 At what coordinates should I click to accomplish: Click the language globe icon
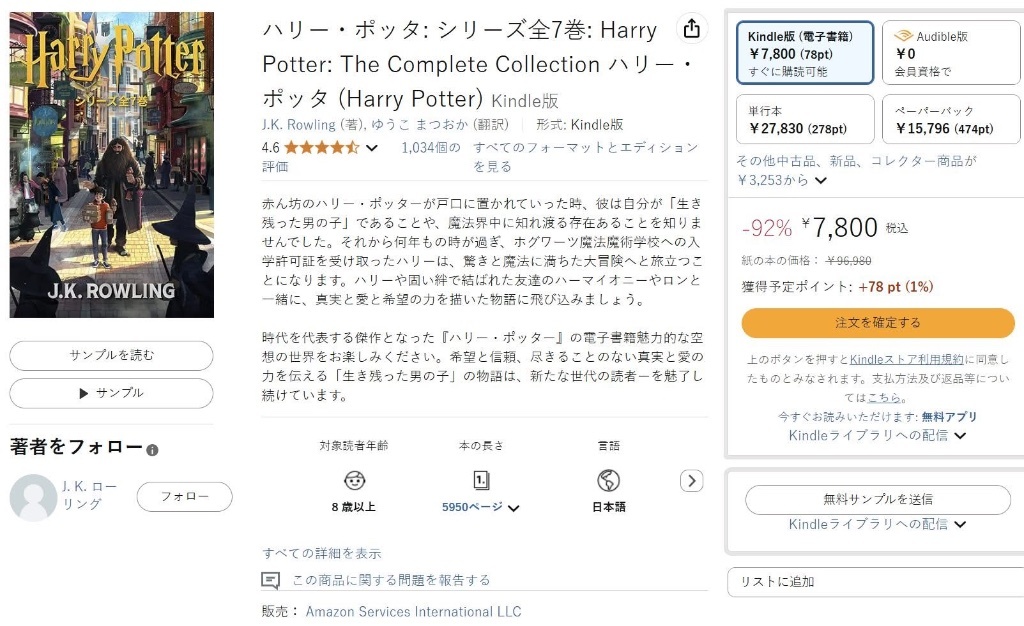608,480
